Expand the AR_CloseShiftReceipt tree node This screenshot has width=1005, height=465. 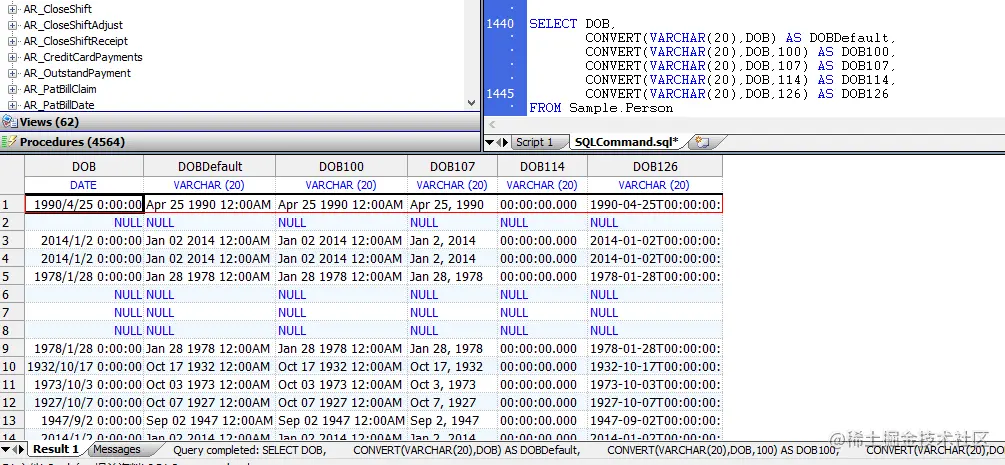click(12, 41)
